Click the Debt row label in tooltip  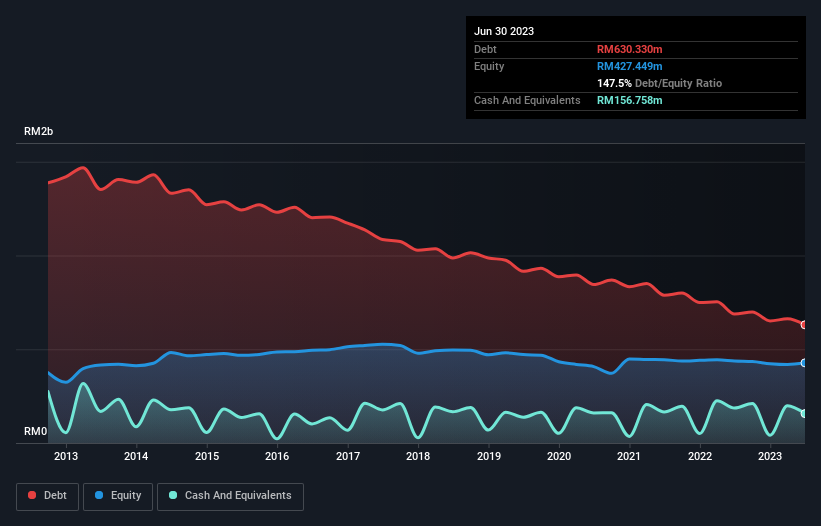tap(485, 49)
